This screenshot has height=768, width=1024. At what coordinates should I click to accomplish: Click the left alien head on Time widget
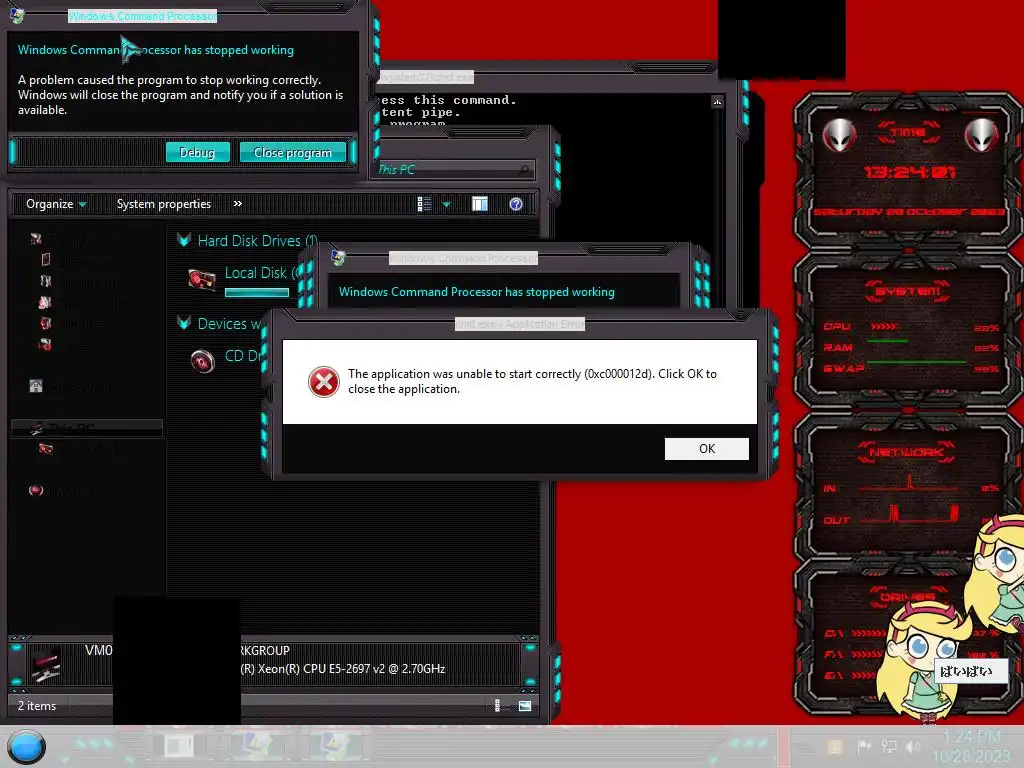(839, 135)
